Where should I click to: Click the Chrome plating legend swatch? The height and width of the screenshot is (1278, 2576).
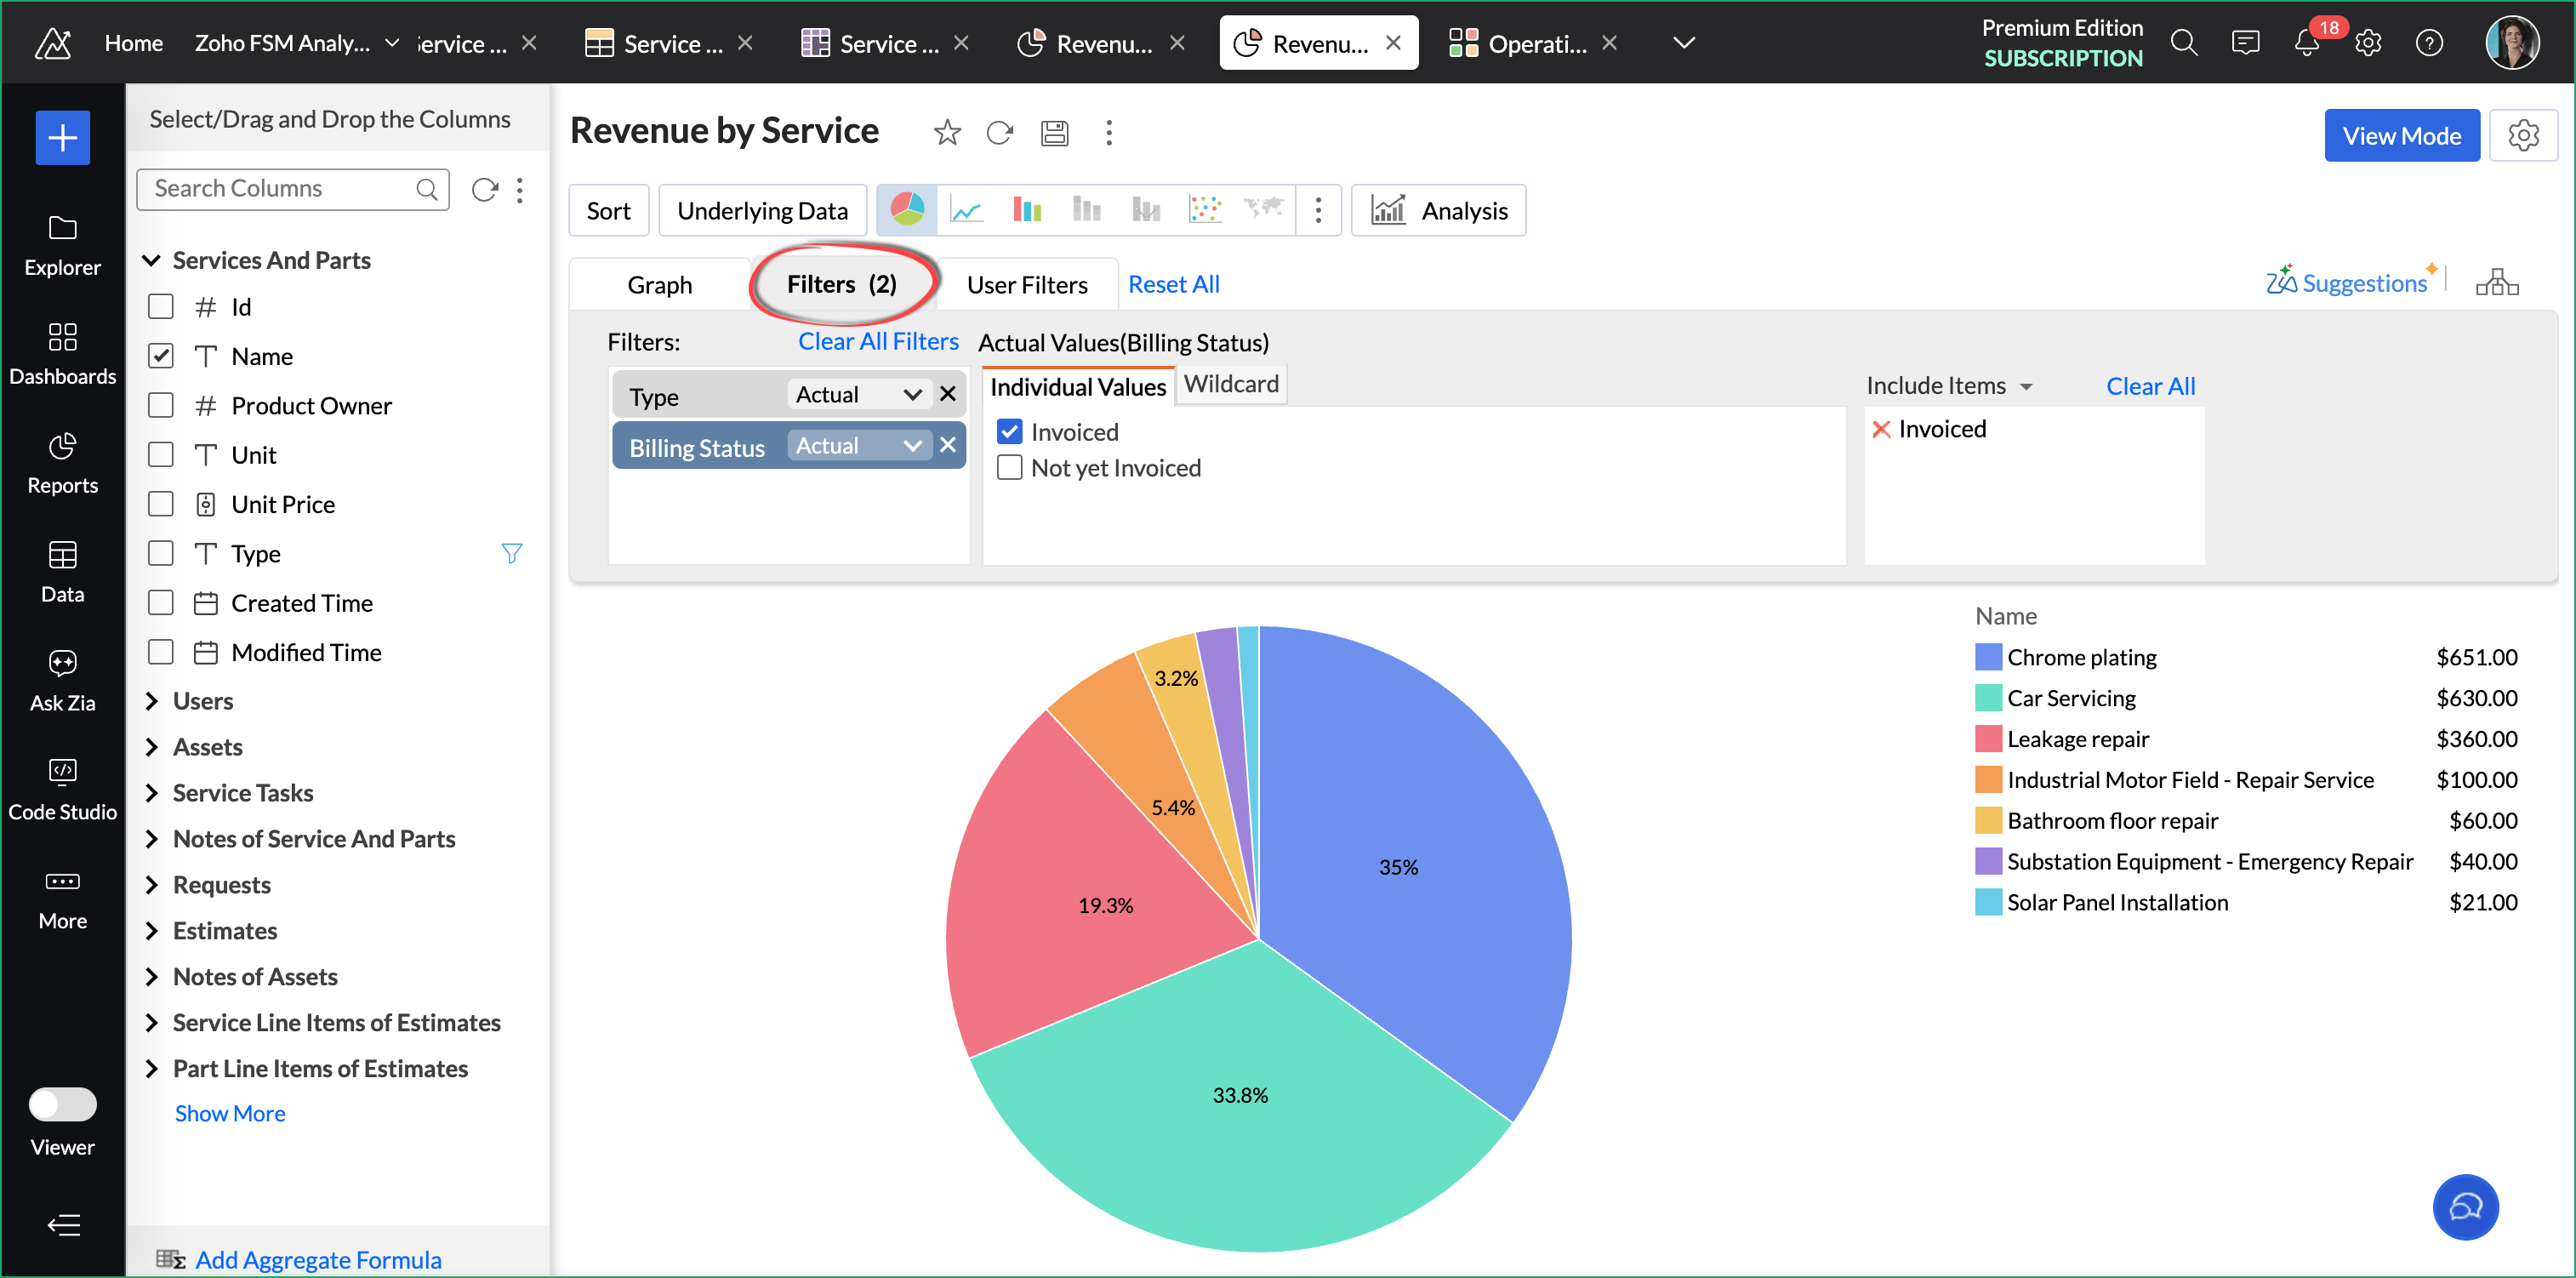coord(1987,657)
